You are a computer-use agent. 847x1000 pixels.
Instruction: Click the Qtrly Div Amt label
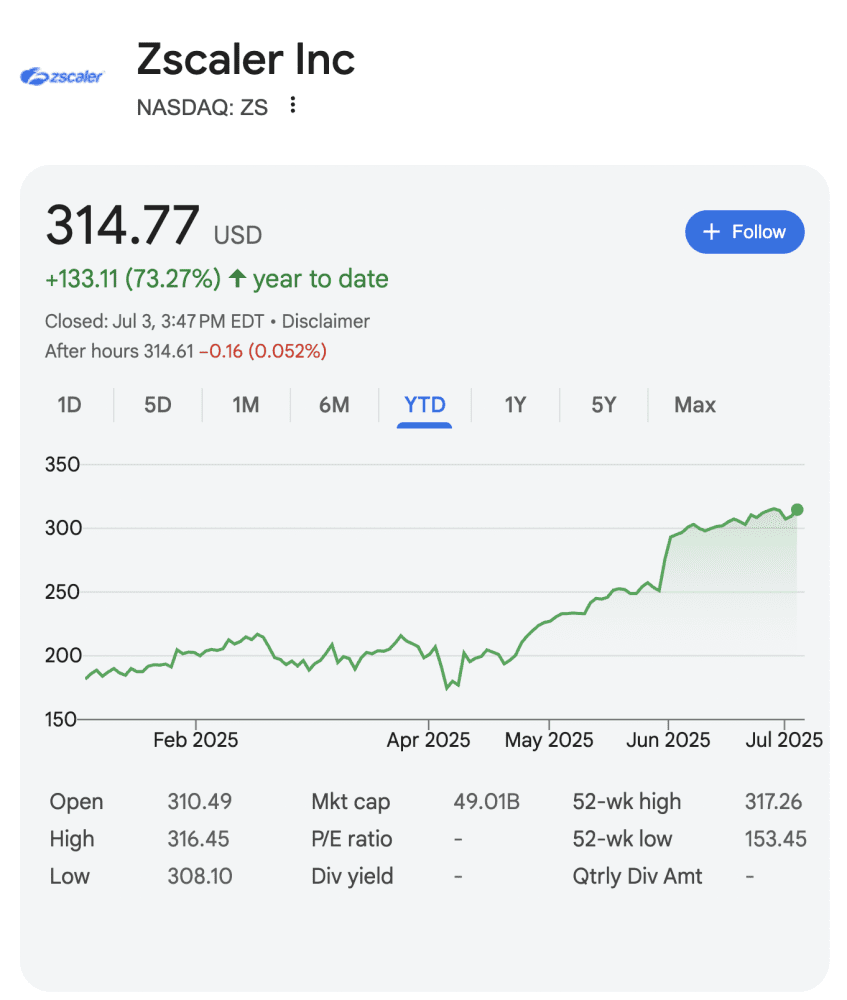[x=637, y=876]
